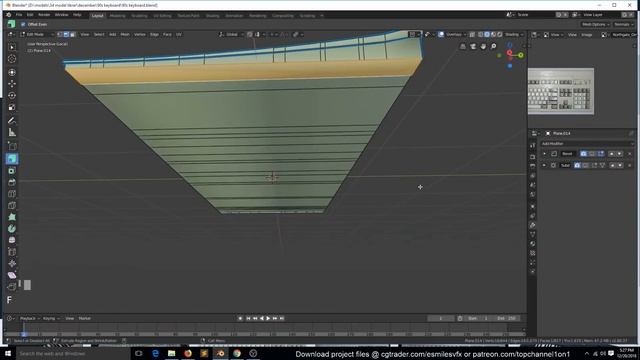
Task: Remove the Bevel modifier with X
Action: [629, 154]
